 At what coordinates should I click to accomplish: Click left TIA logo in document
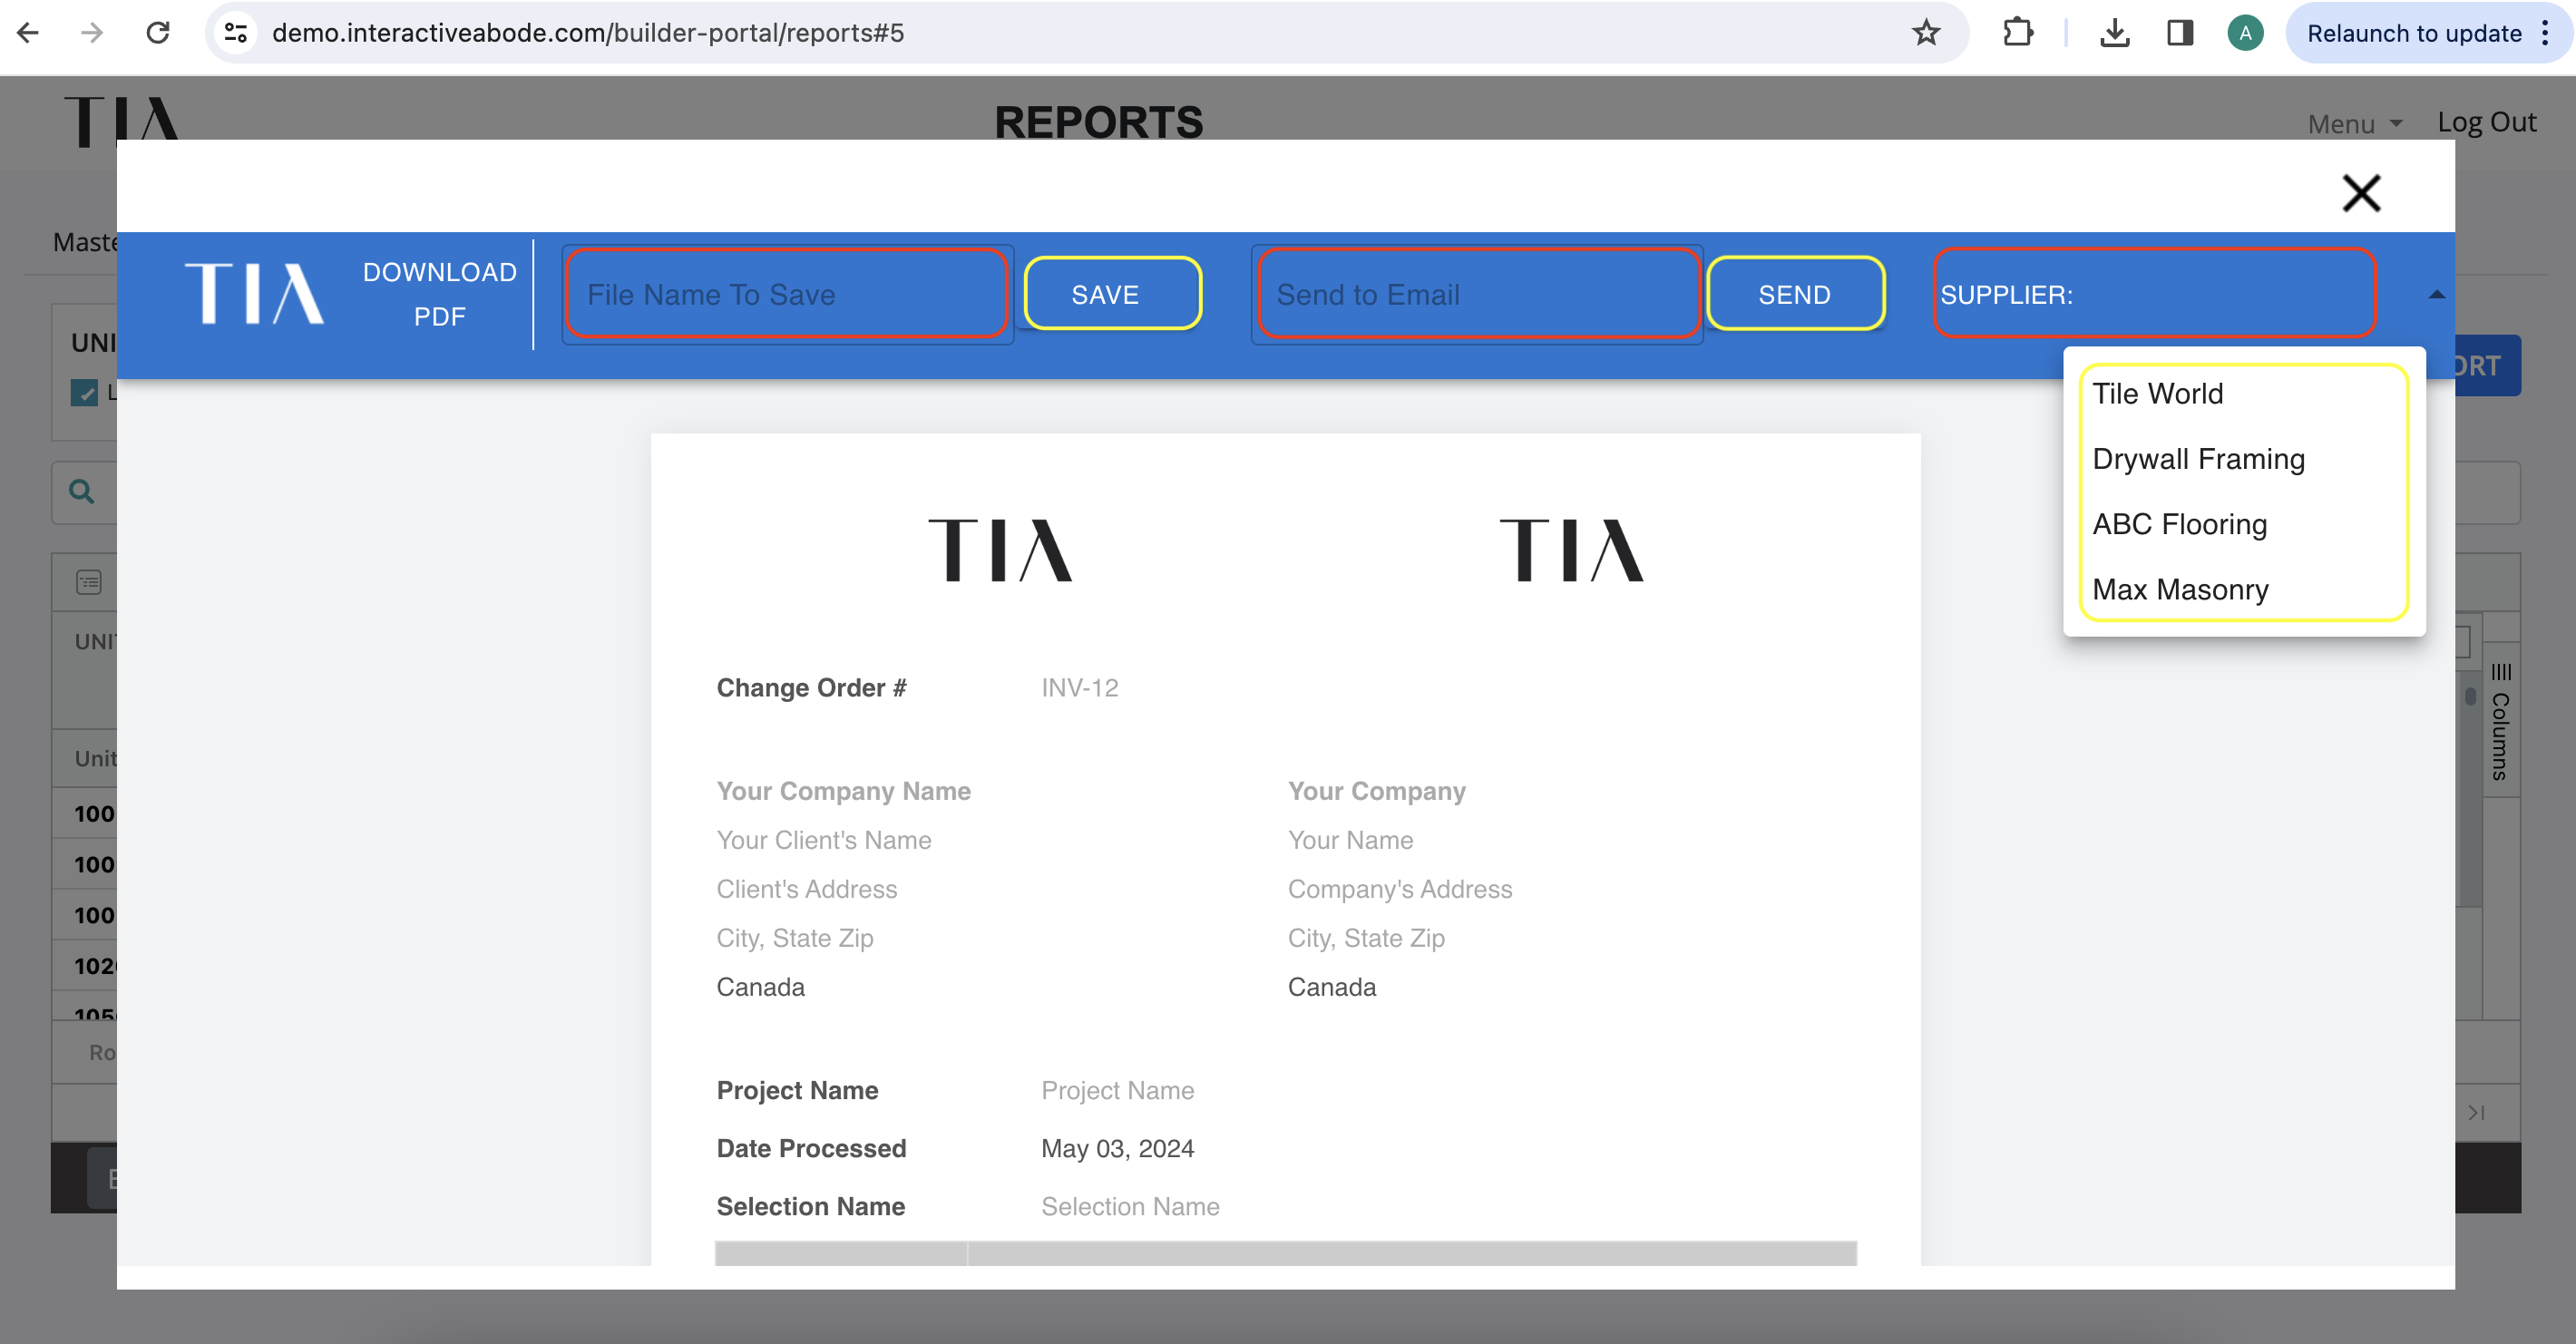1000,550
